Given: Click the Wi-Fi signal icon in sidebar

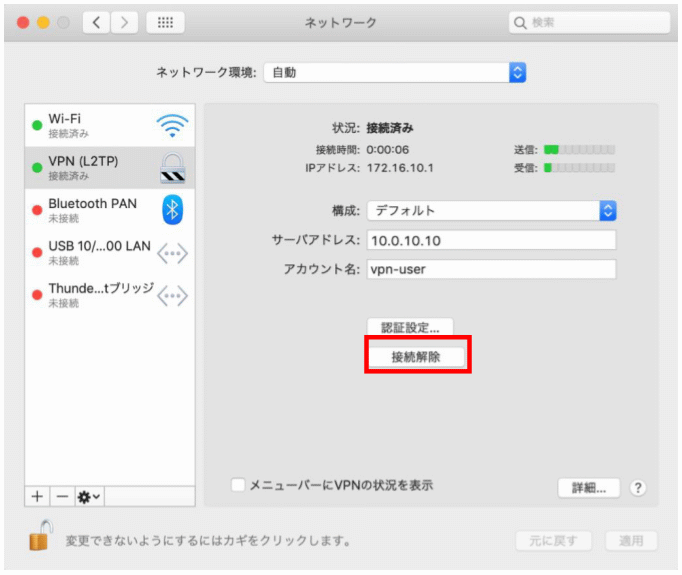Looking at the screenshot, I should pos(172,125).
